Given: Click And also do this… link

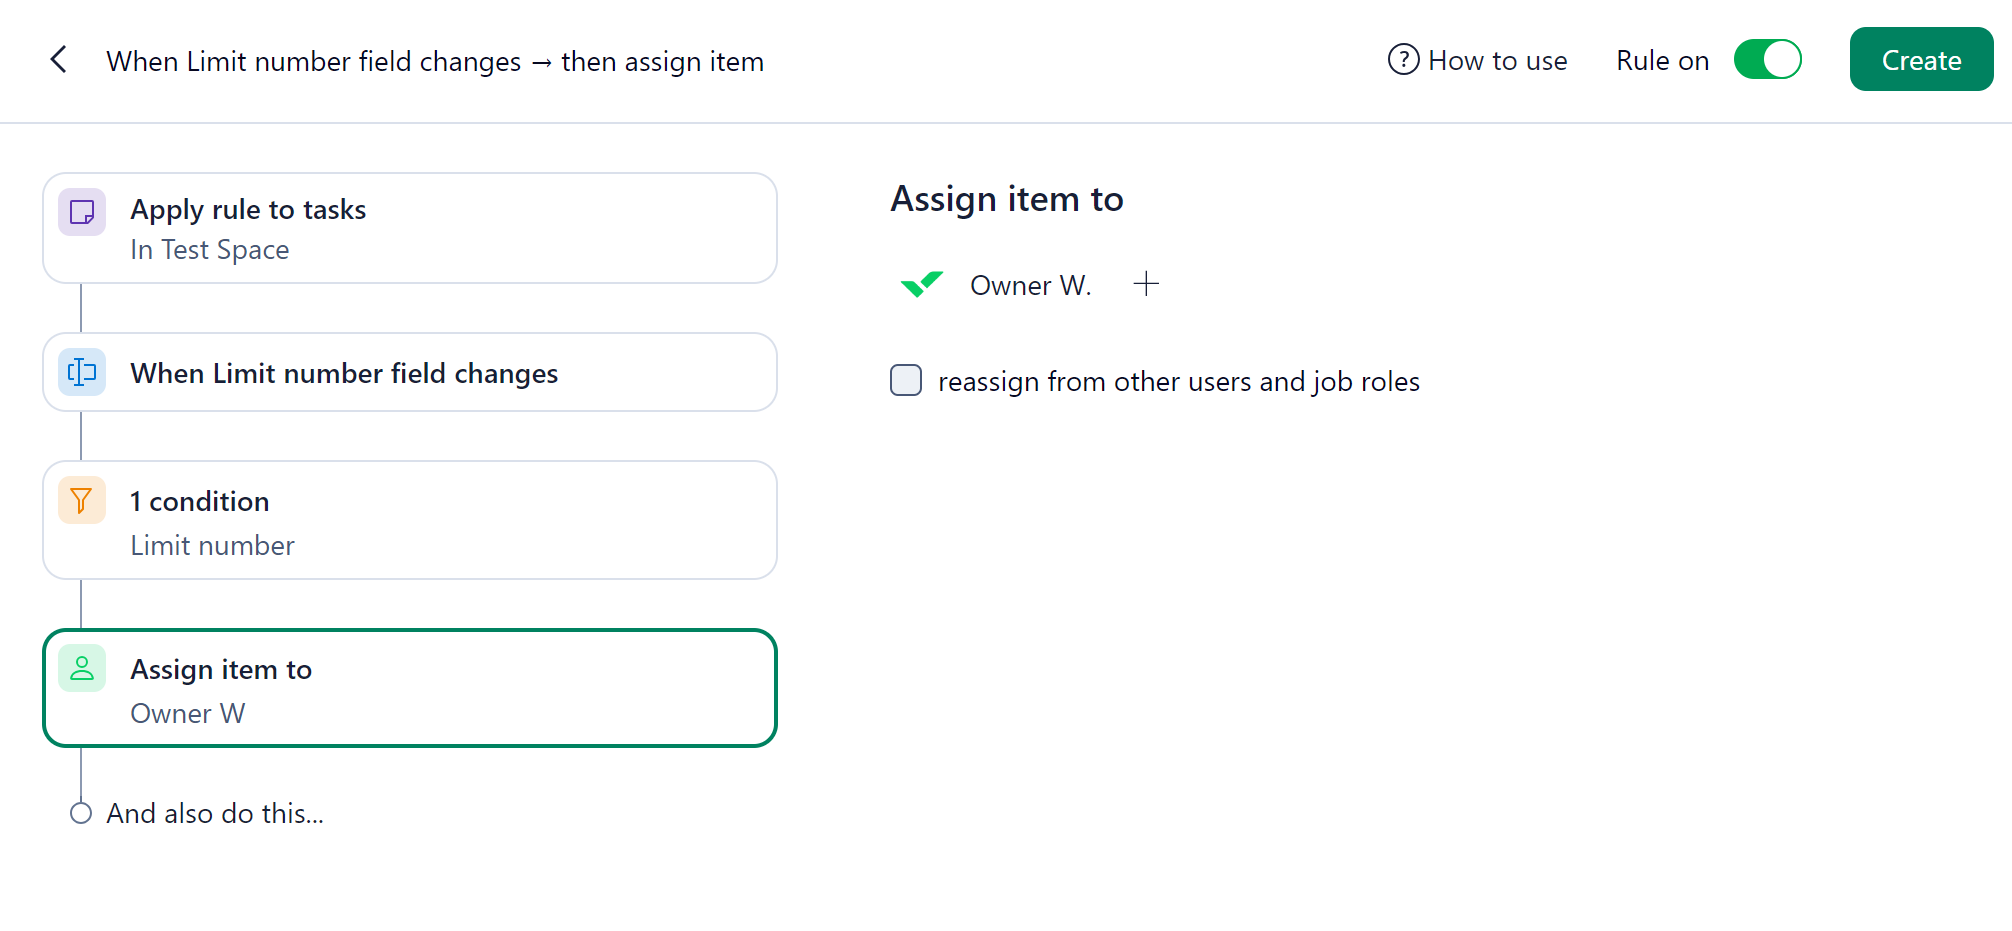Looking at the screenshot, I should (x=215, y=813).
